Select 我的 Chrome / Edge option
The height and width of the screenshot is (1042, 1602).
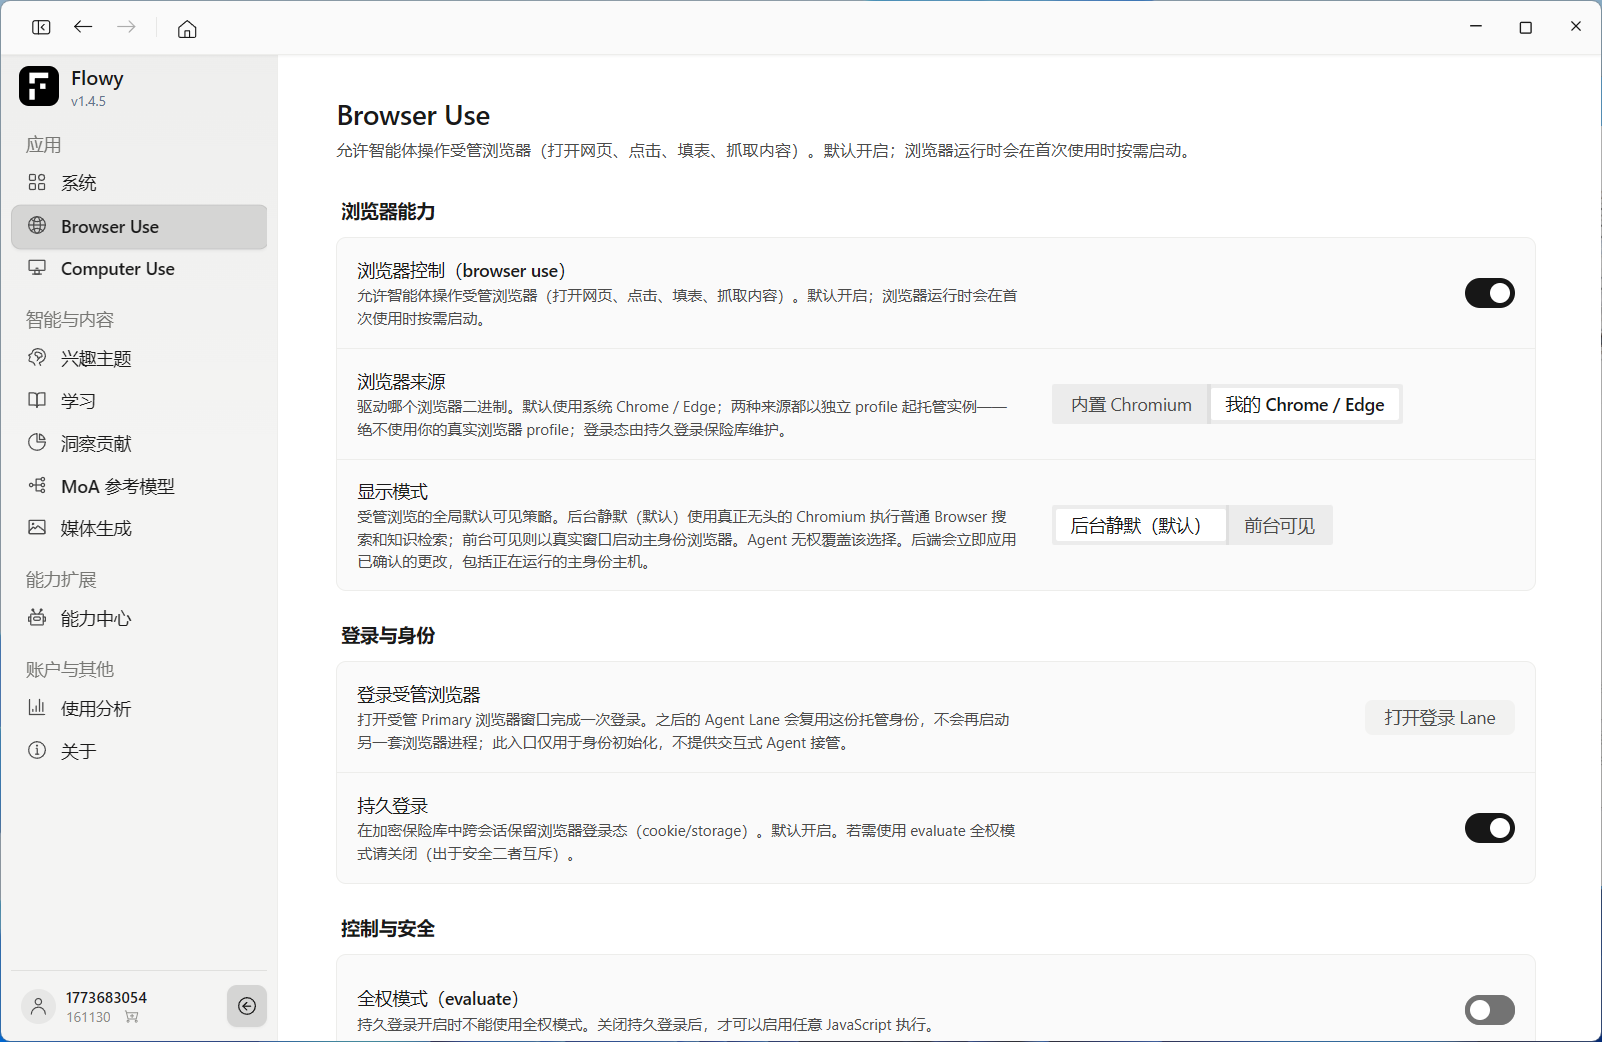point(1305,405)
